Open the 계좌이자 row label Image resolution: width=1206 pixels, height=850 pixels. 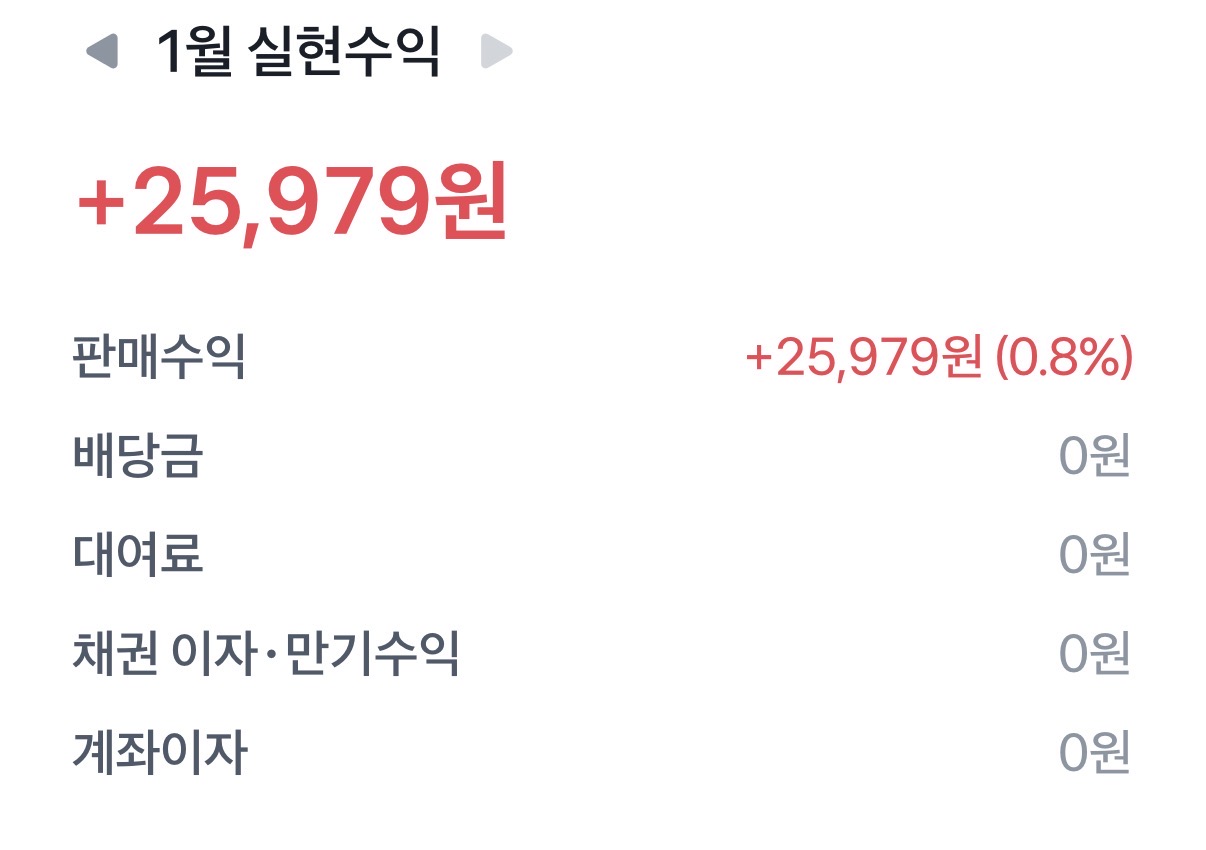(x=159, y=752)
